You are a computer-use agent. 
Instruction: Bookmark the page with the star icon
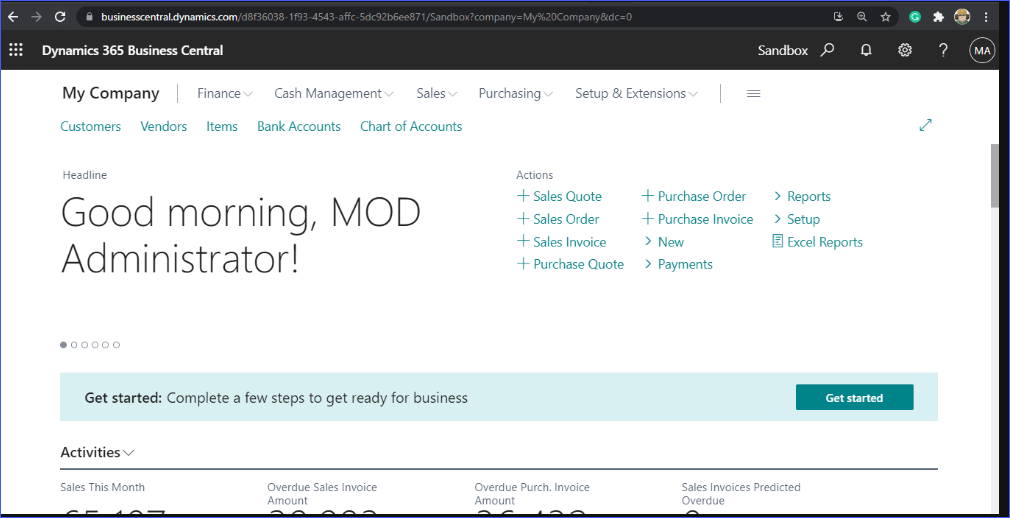[x=886, y=17]
